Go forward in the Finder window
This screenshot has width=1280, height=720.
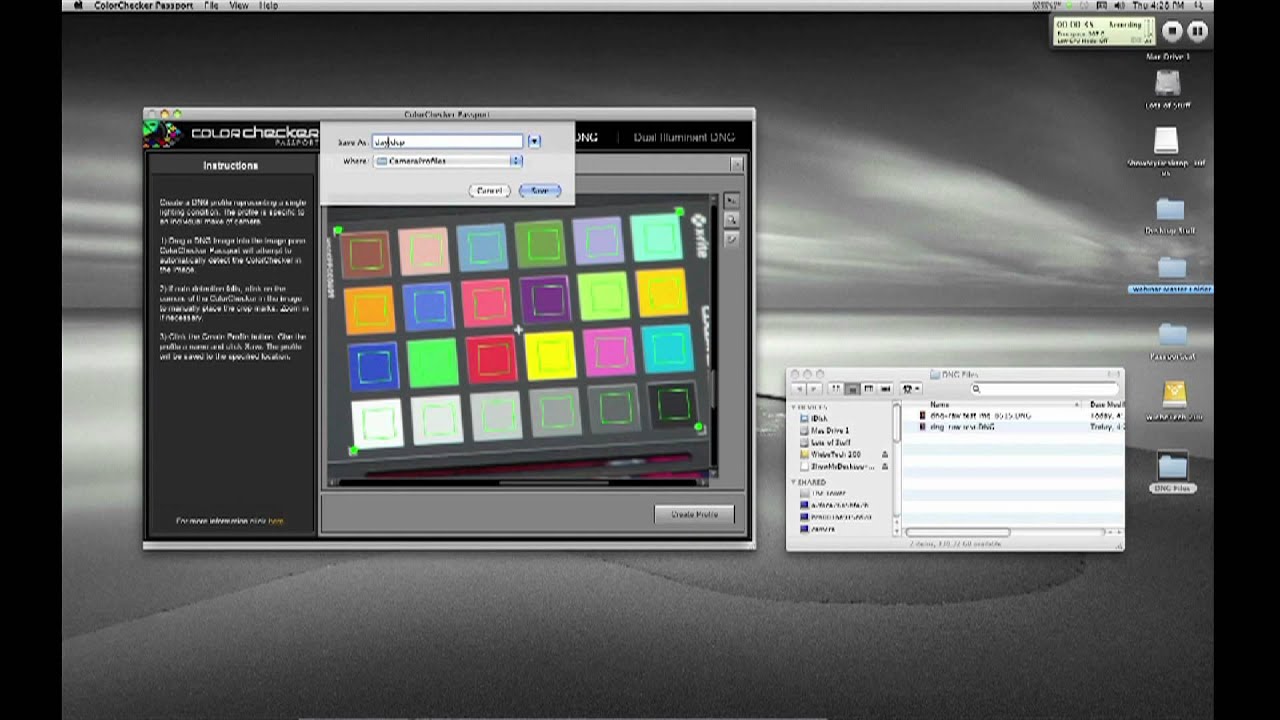(812, 389)
